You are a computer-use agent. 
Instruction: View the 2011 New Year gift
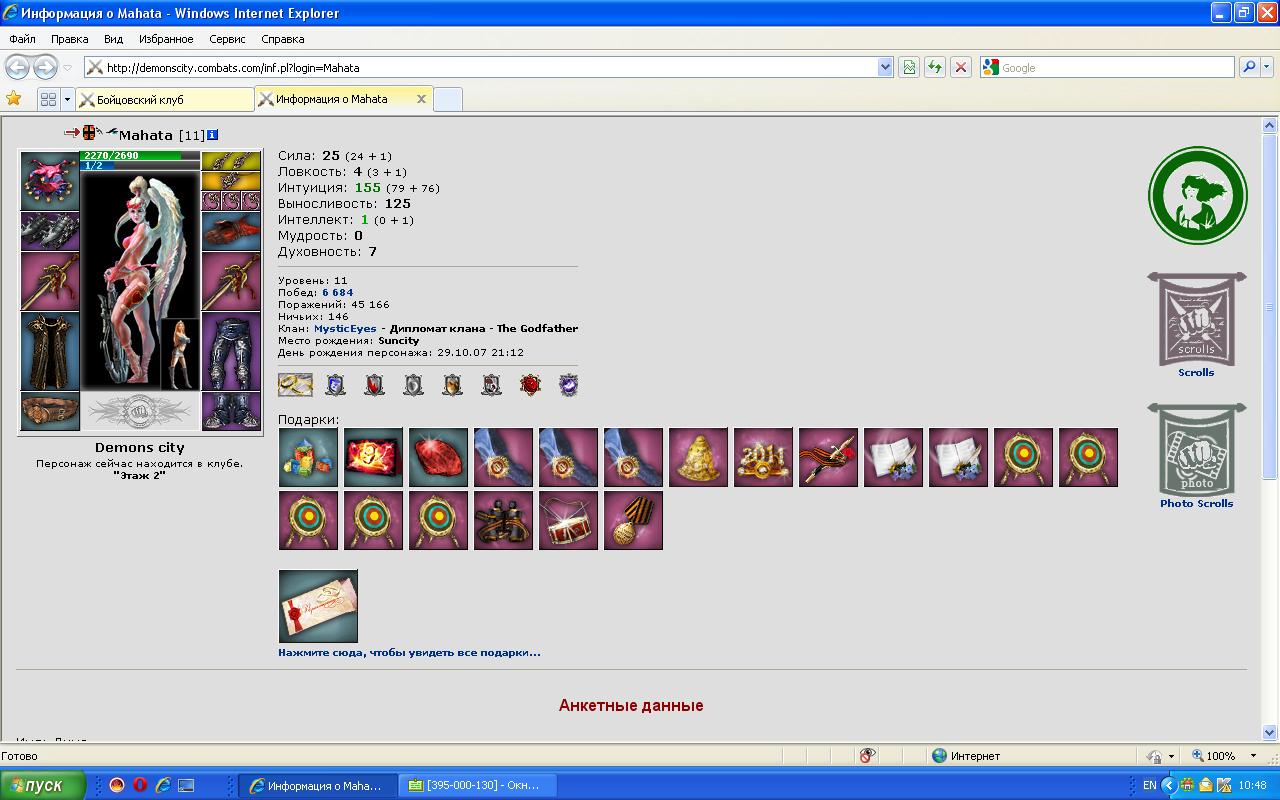click(763, 458)
